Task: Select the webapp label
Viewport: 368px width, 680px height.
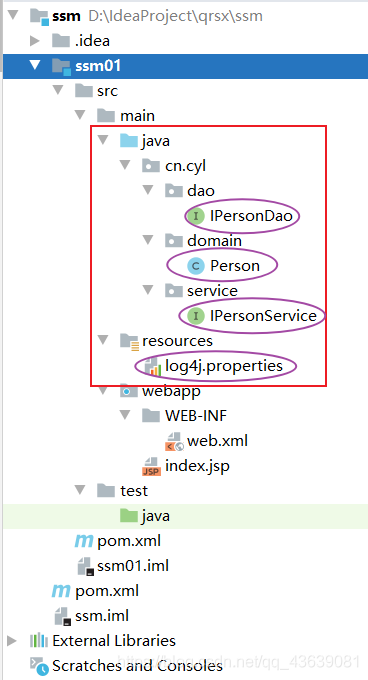Action: click(171, 391)
